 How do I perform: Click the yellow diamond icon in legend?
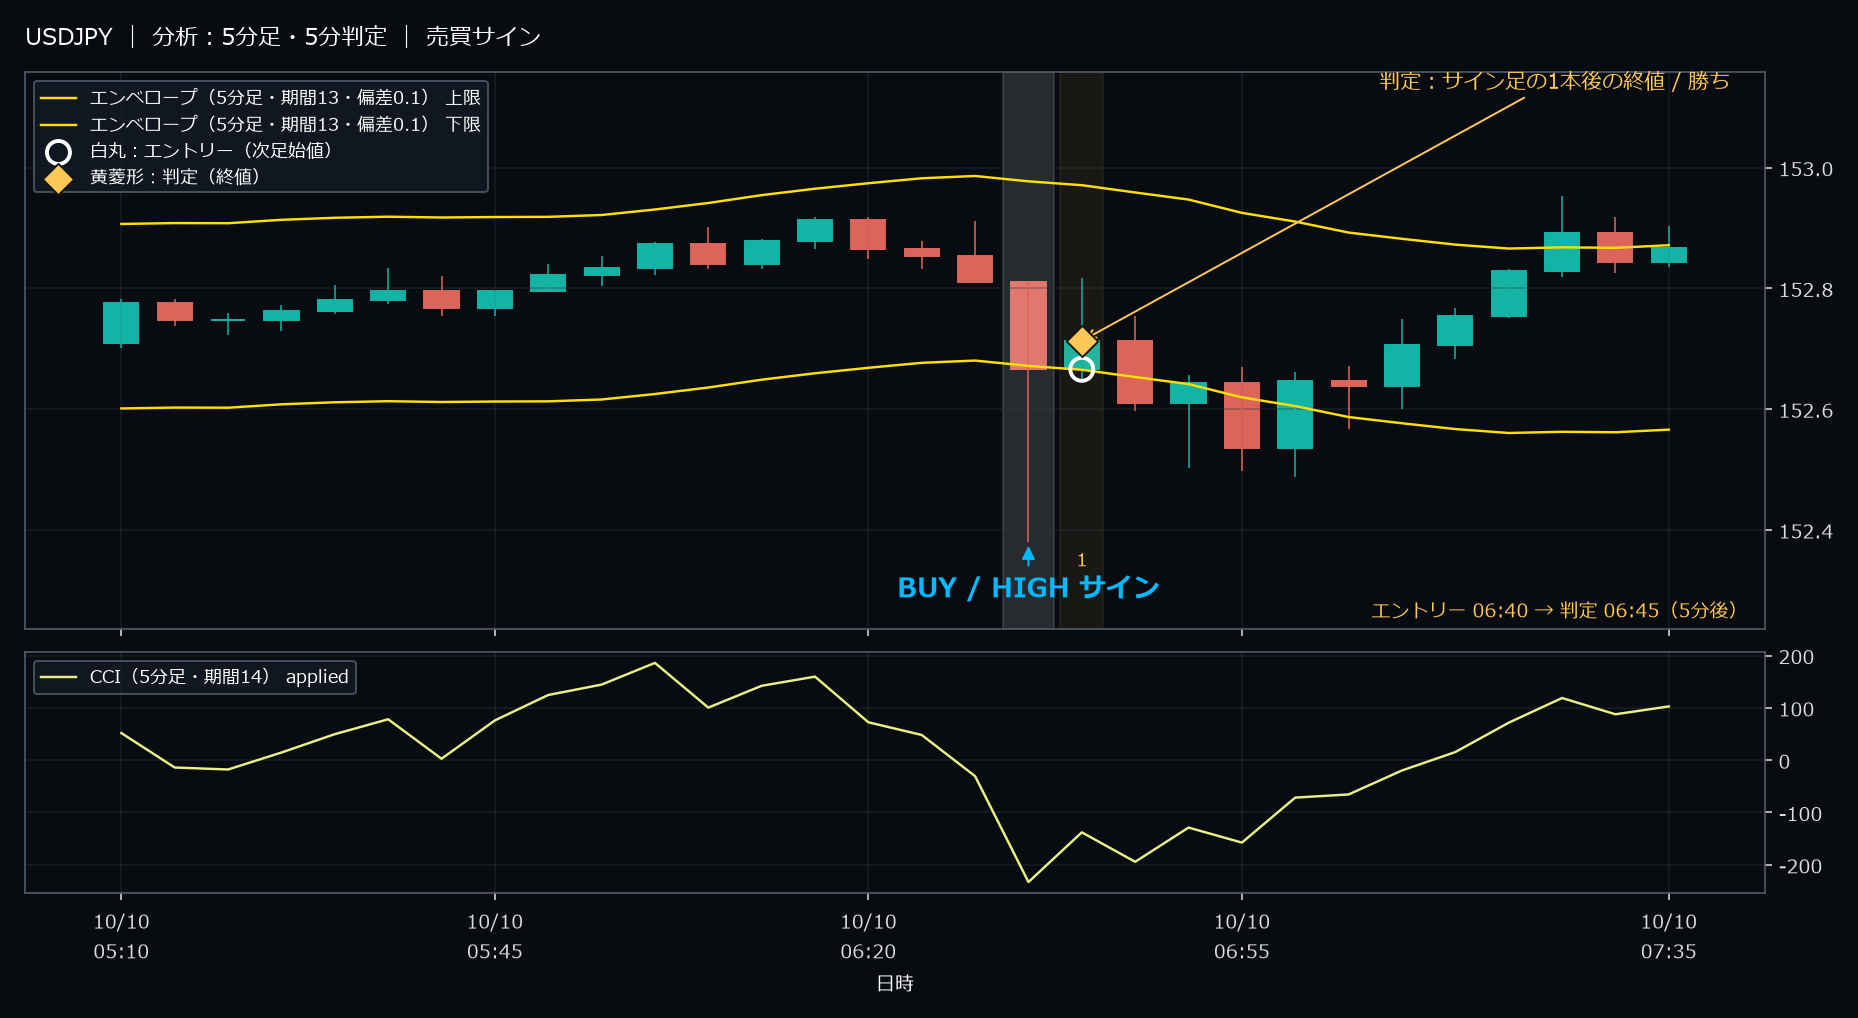coord(59,179)
